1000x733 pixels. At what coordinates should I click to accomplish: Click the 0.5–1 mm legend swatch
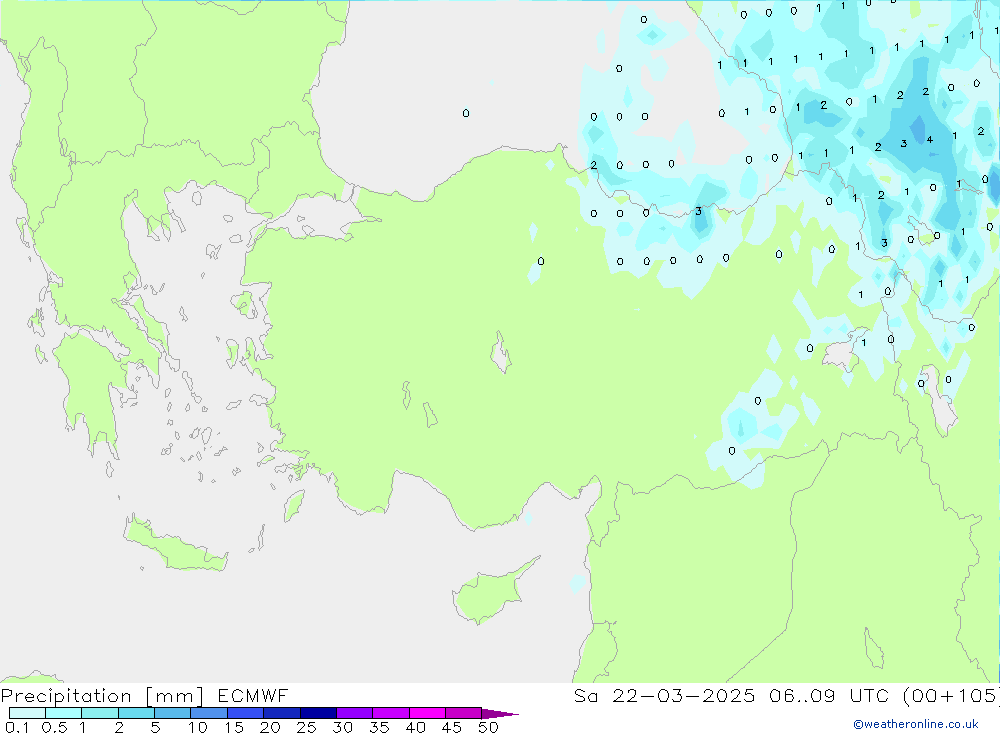(64, 713)
